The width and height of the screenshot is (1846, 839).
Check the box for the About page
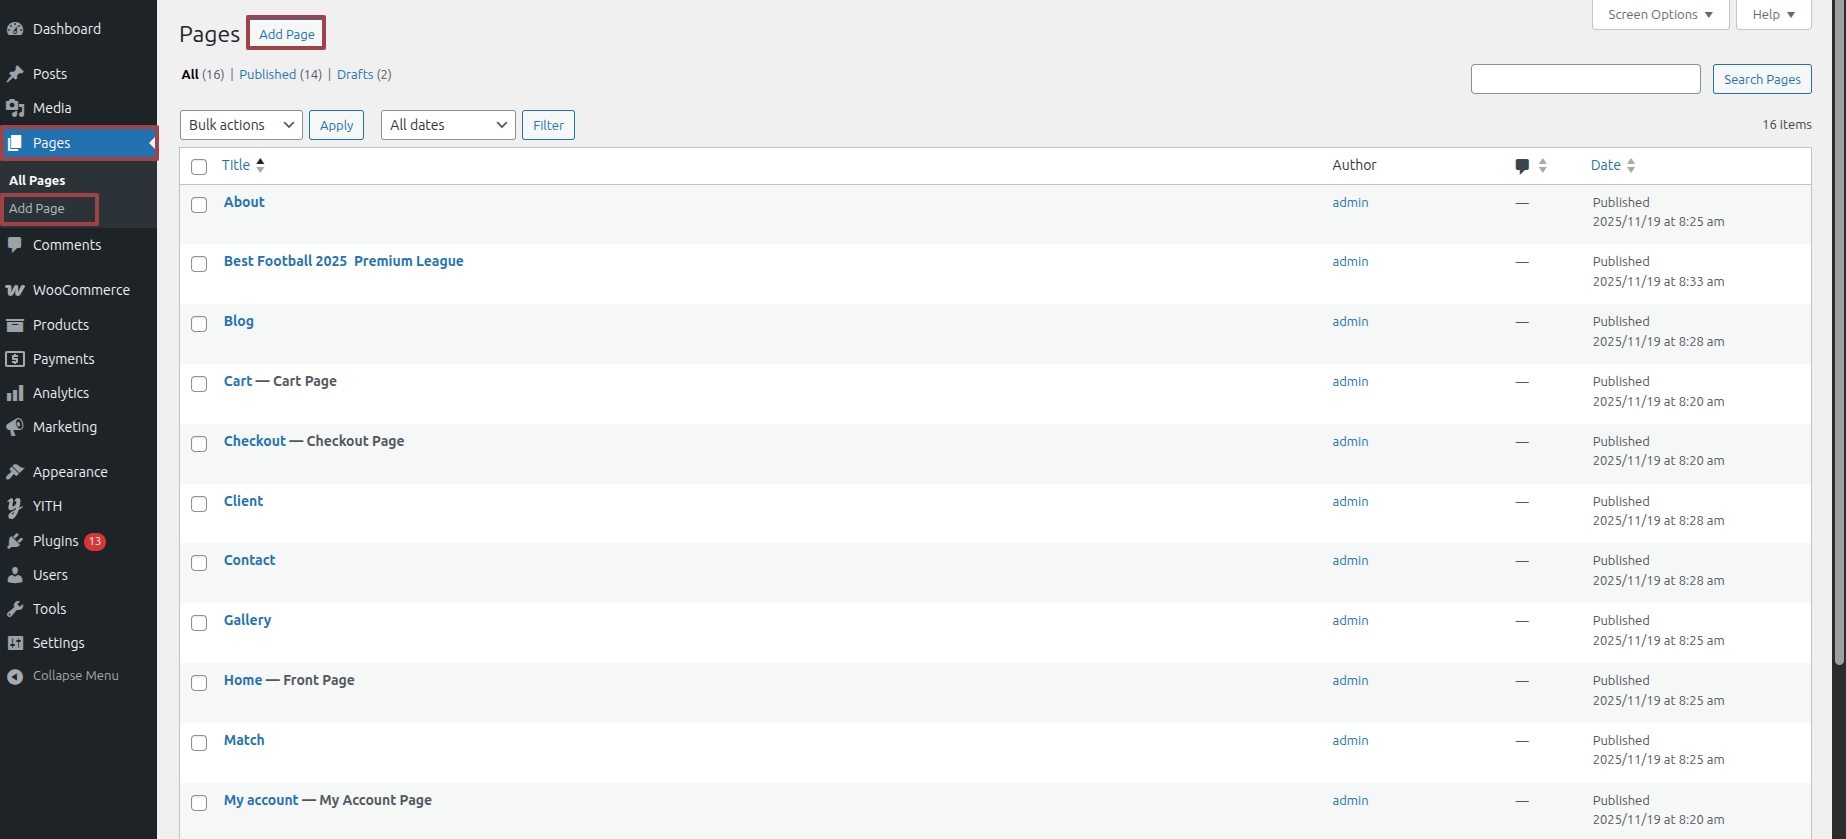(199, 205)
